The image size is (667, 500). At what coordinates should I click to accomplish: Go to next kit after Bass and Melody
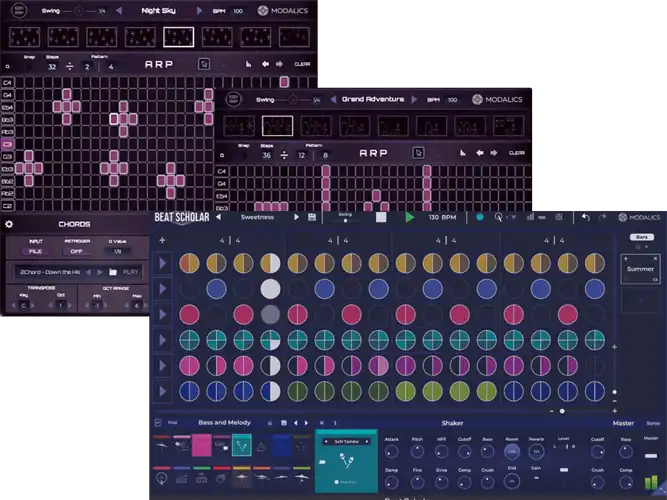coord(306,423)
